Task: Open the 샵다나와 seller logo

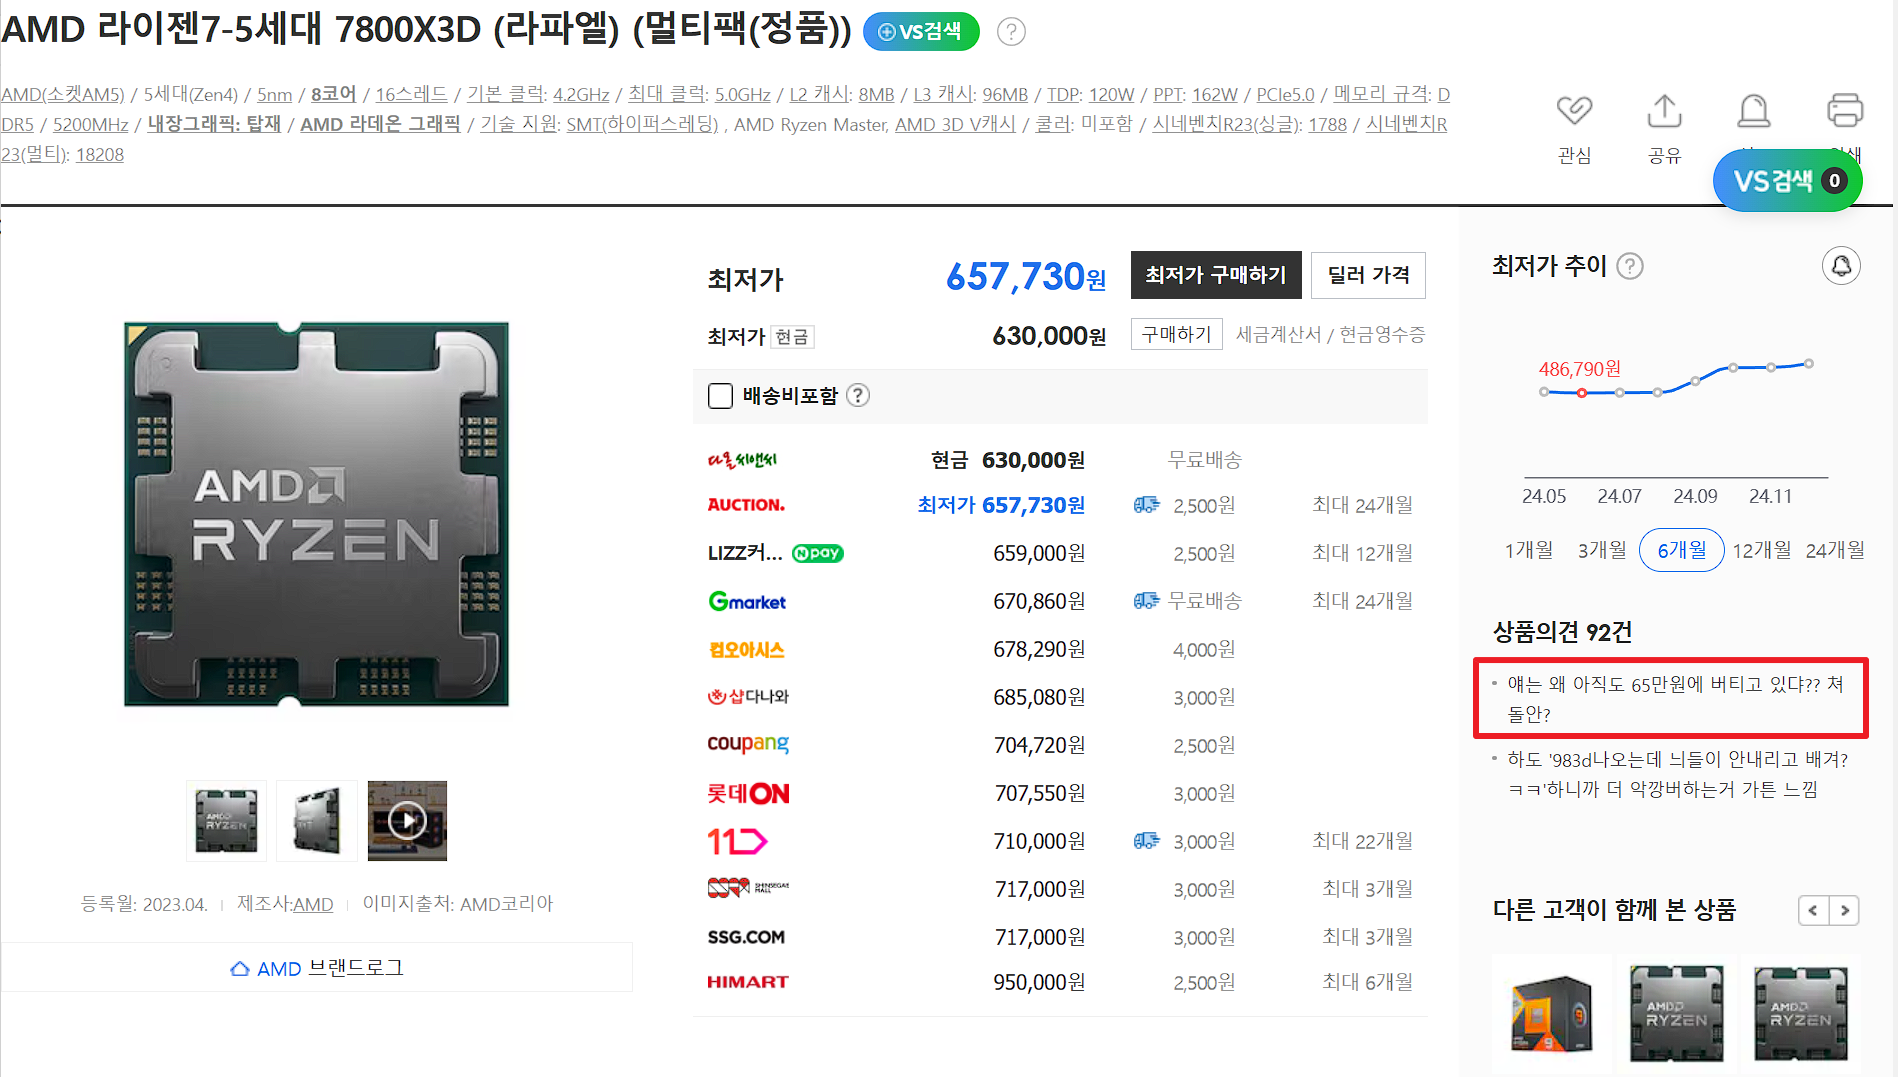Action: [748, 697]
